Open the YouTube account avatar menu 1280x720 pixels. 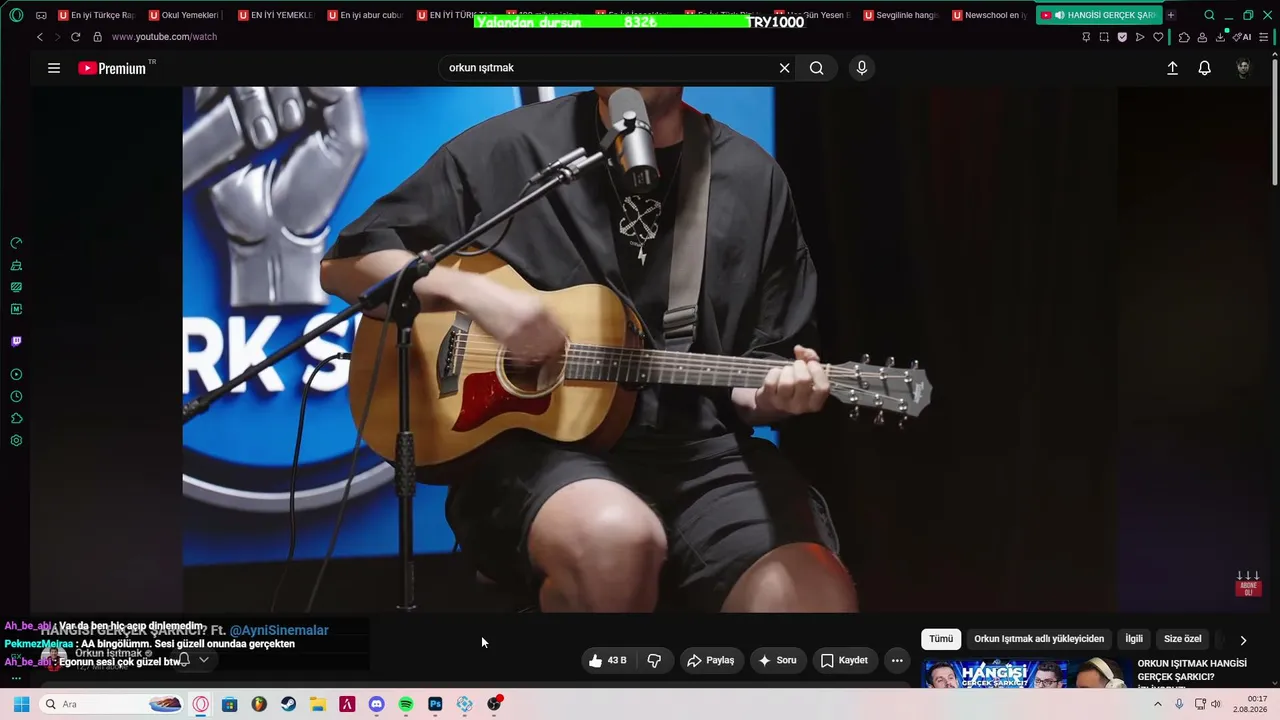[x=1244, y=68]
